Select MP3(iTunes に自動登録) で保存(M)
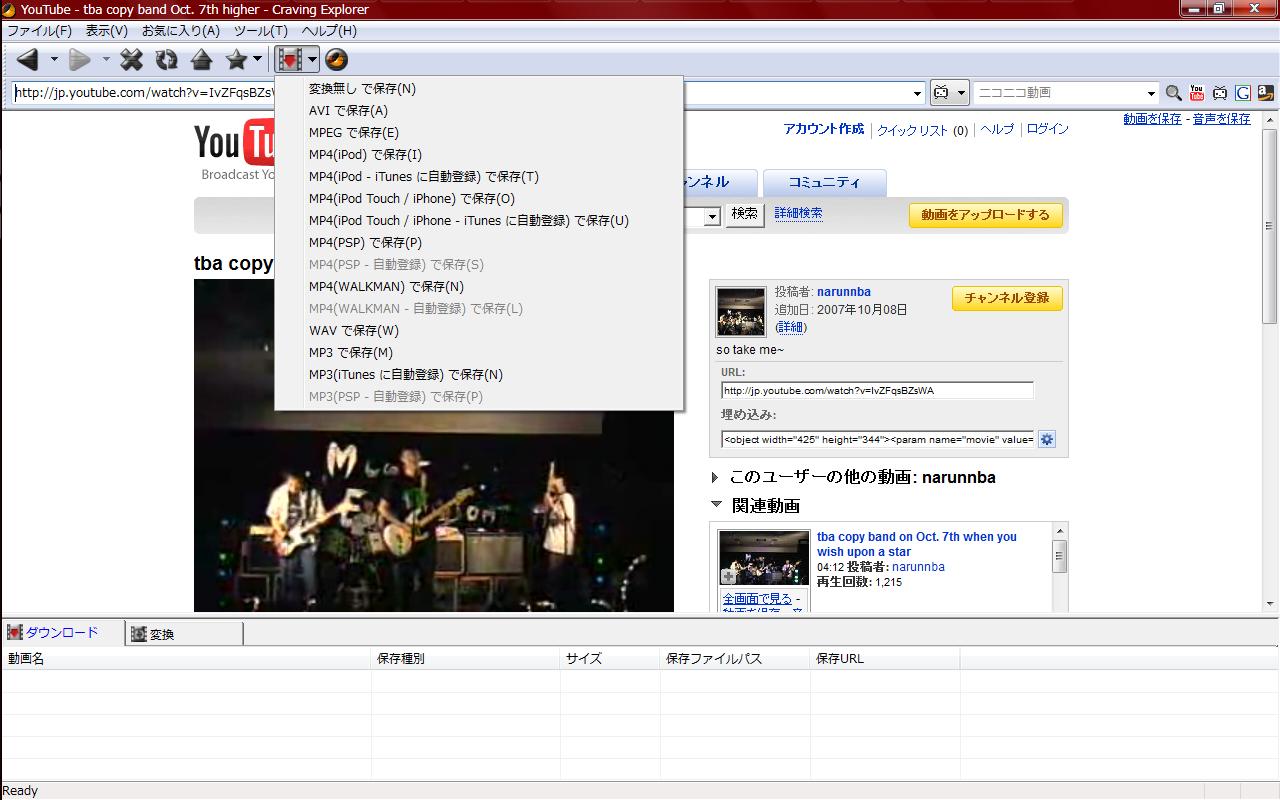Screen dimensions: 1280x800 [479, 375]
